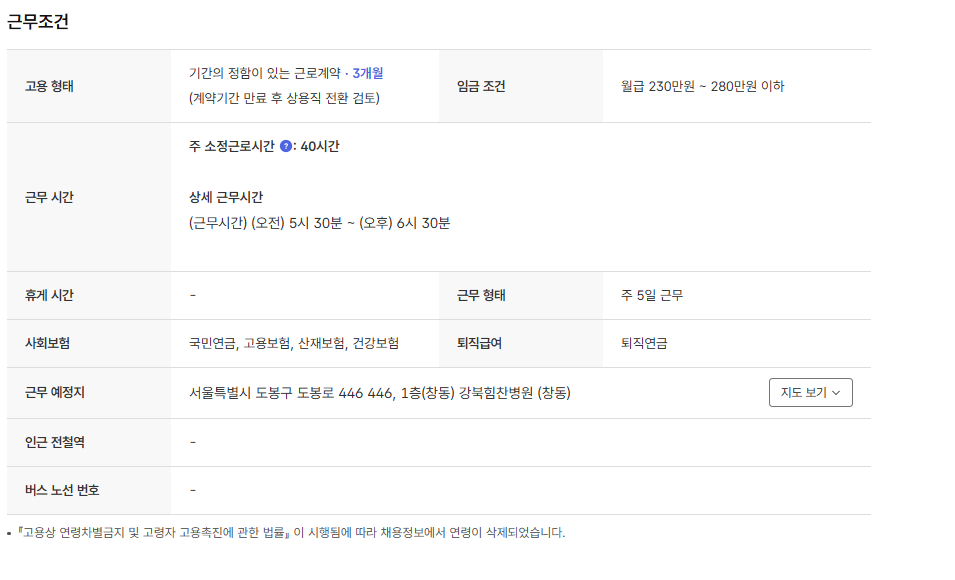Click the 임금 조건 header cell

pos(481,86)
